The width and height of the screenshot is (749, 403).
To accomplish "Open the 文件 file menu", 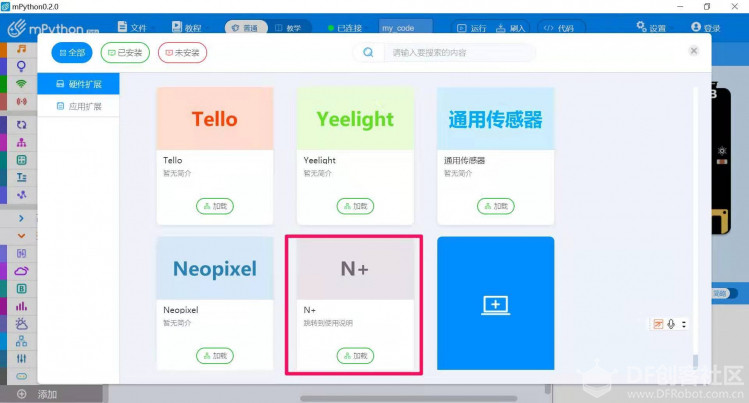I will tap(132, 27).
